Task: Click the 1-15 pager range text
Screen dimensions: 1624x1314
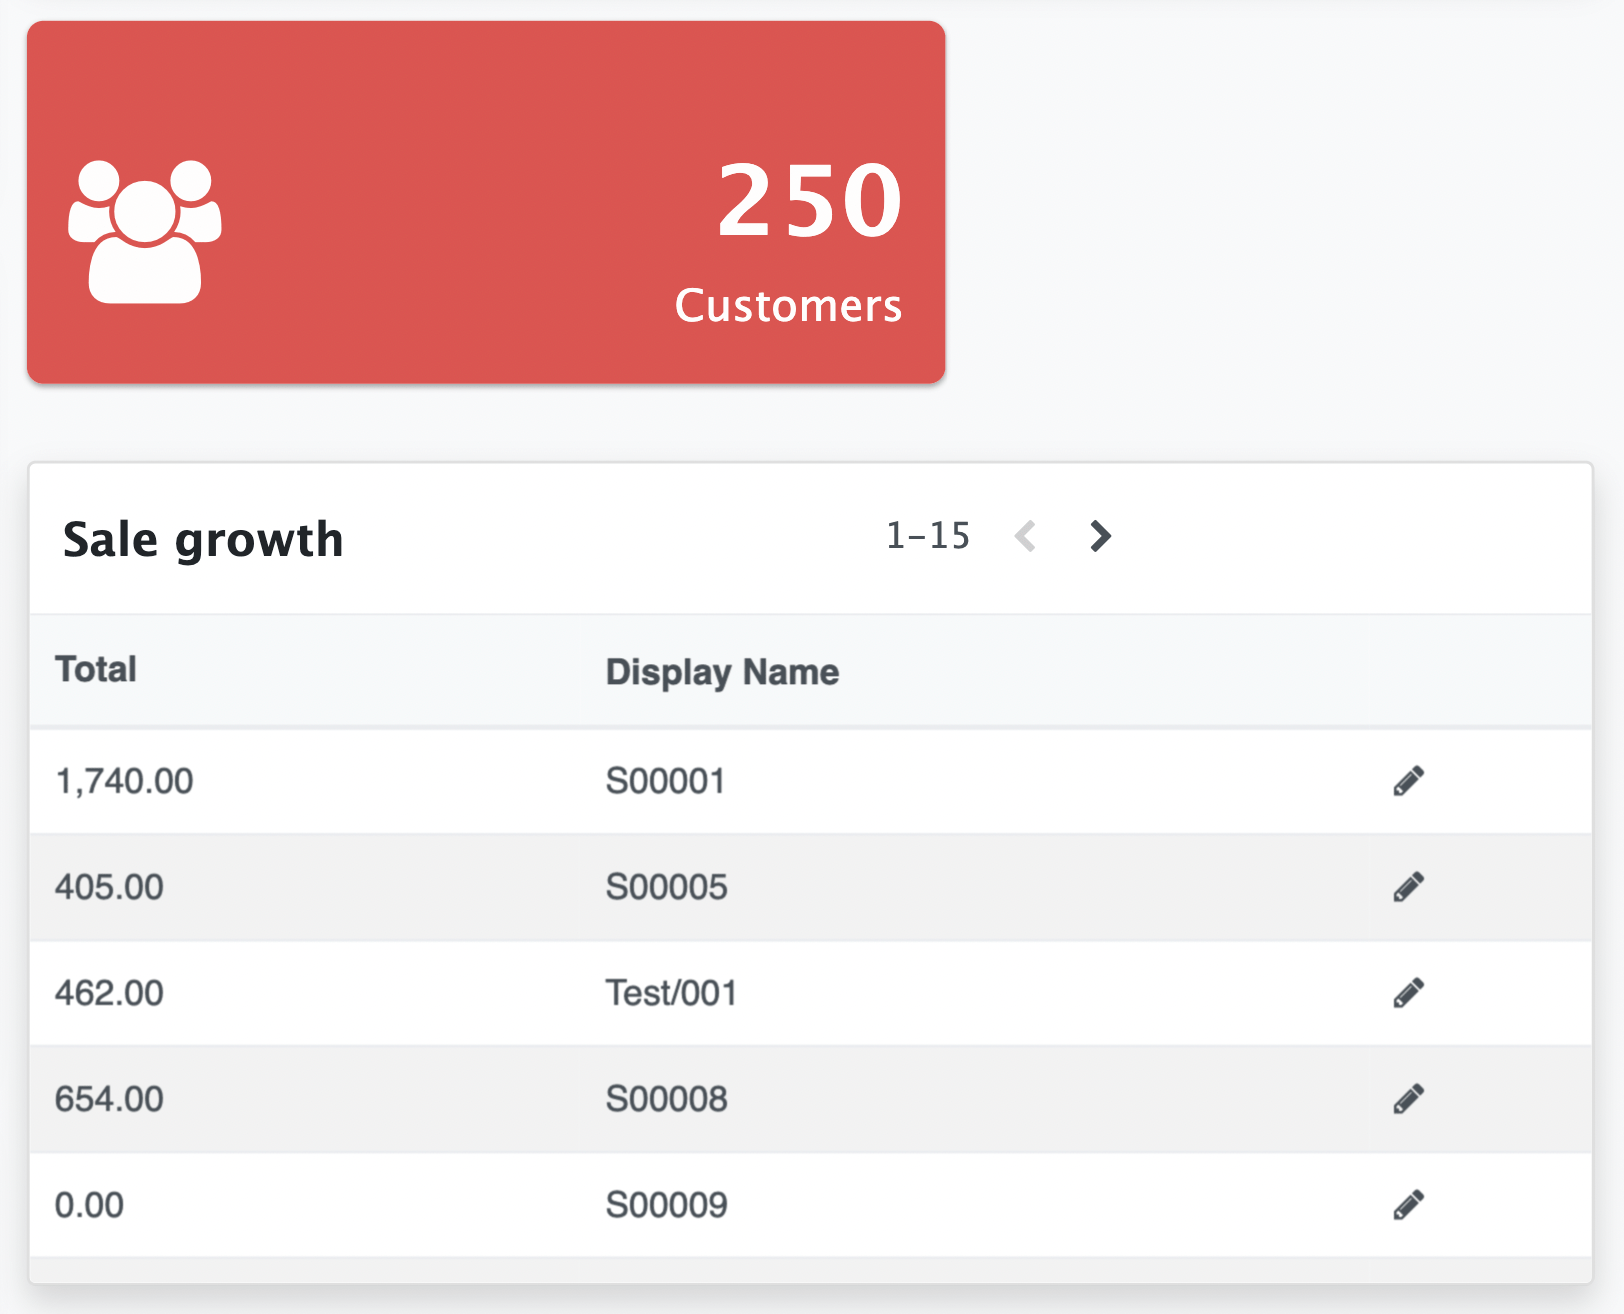Action: [928, 537]
